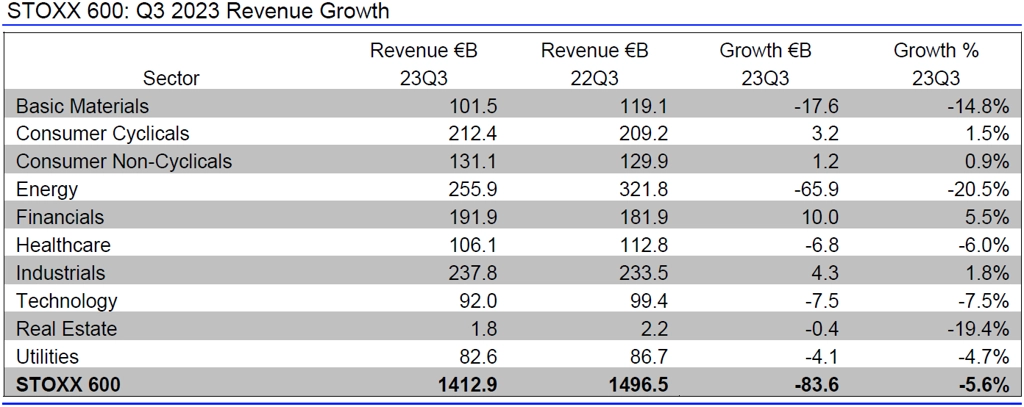Select the Utilities row label

click(x=47, y=356)
